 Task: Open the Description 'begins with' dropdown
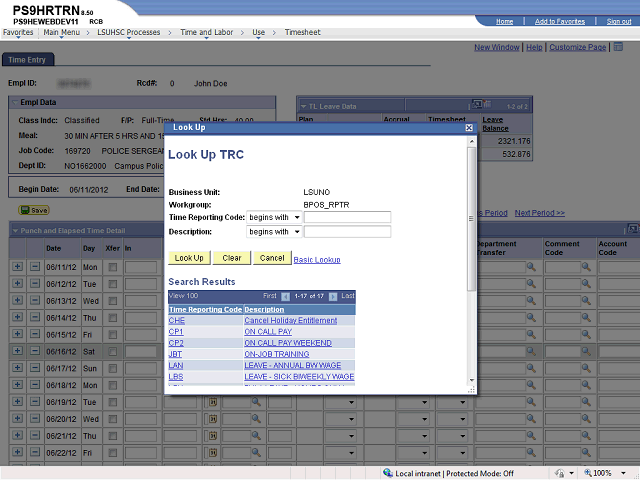[274, 232]
